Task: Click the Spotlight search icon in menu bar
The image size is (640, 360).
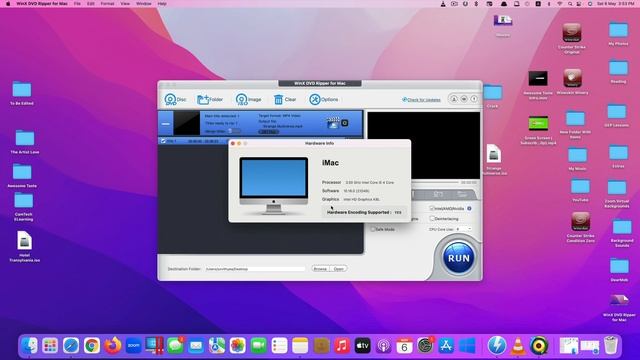Action: [570, 4]
